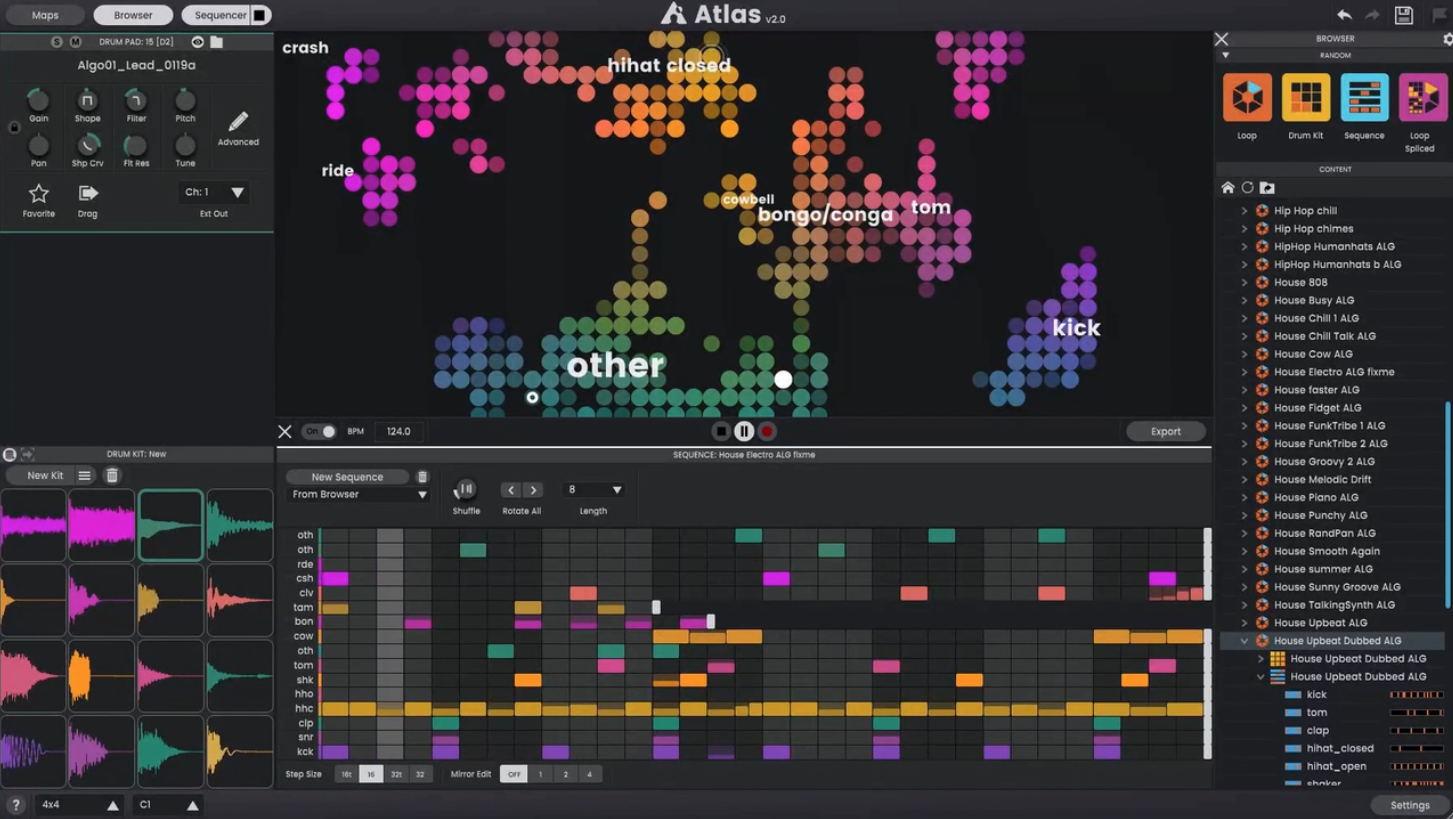Image resolution: width=1453 pixels, height=819 pixels.
Task: Collapse the Random section triangle
Action: (1226, 56)
